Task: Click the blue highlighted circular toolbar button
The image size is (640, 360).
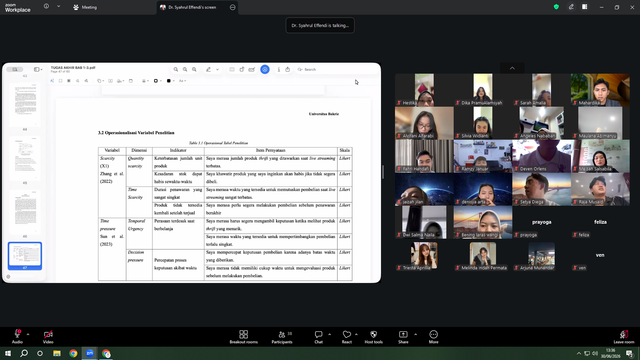Action: [265, 69]
